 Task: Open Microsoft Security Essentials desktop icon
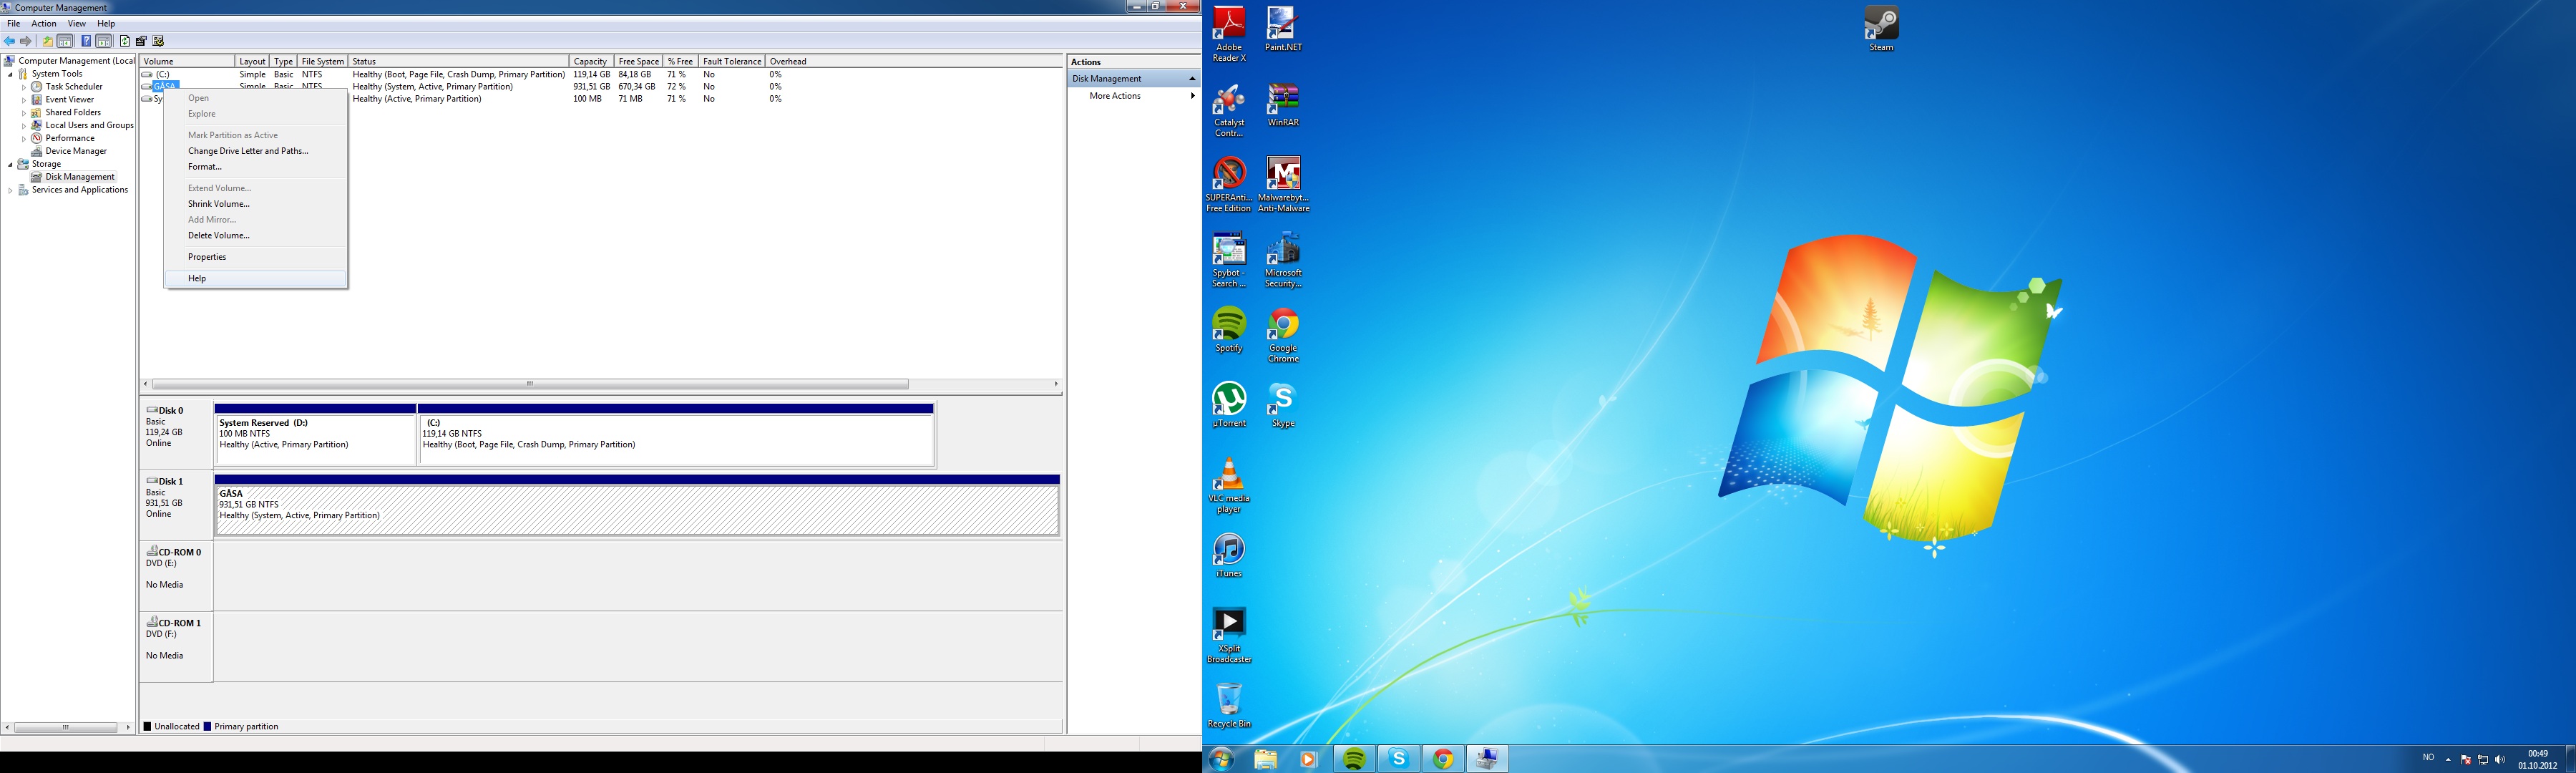1283,260
